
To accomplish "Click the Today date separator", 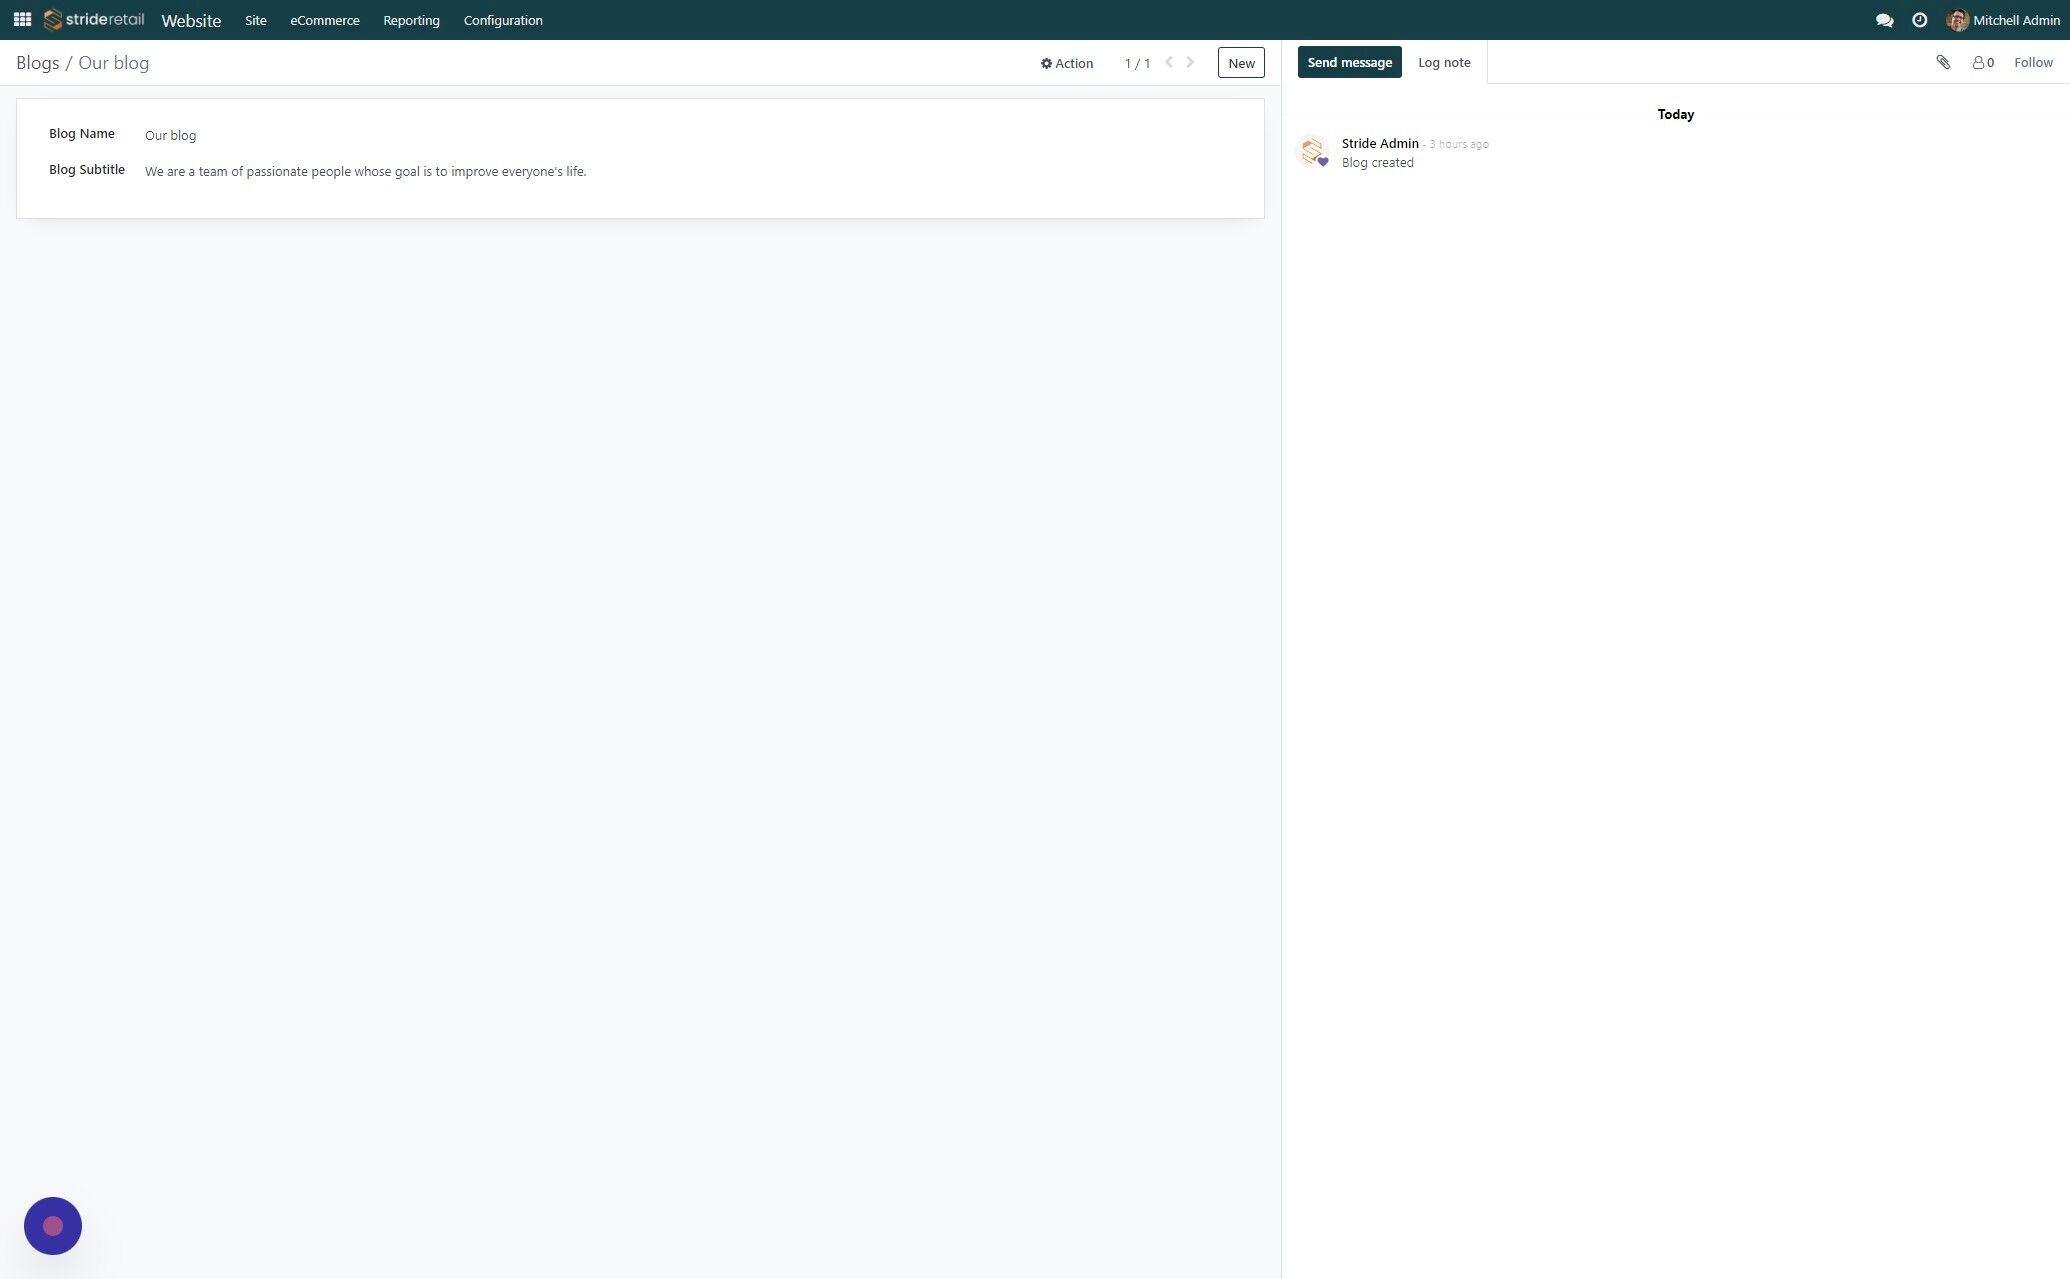I will point(1676,114).
